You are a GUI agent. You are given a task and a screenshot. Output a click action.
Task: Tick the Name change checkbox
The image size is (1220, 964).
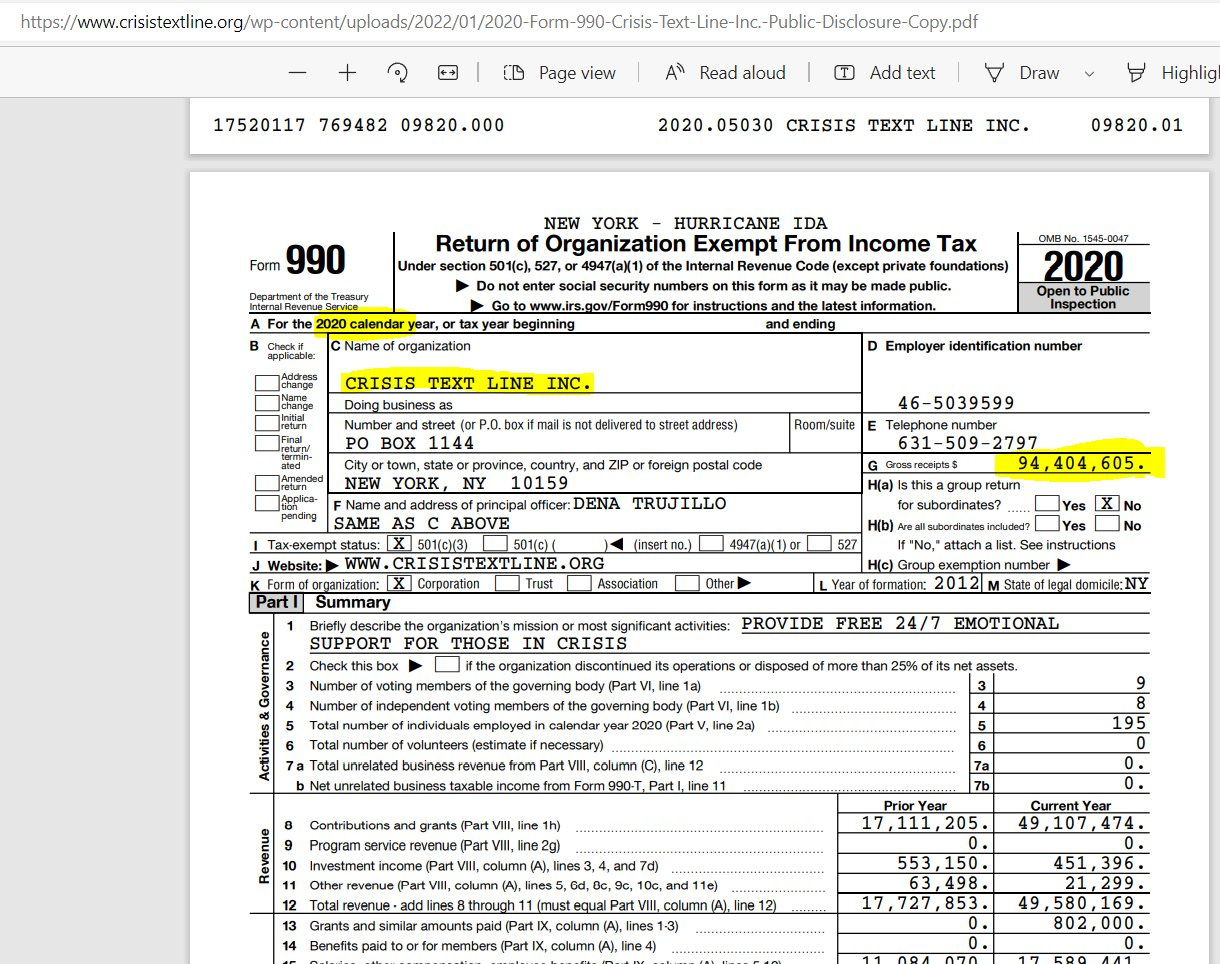pos(266,403)
